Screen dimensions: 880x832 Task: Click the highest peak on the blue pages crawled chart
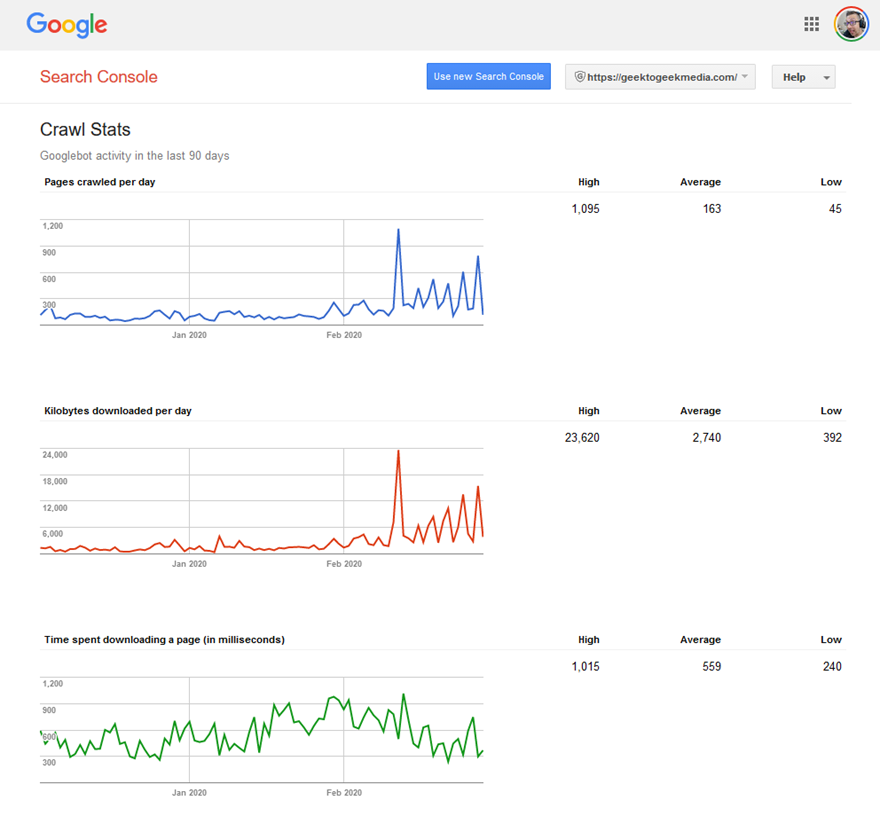click(398, 230)
